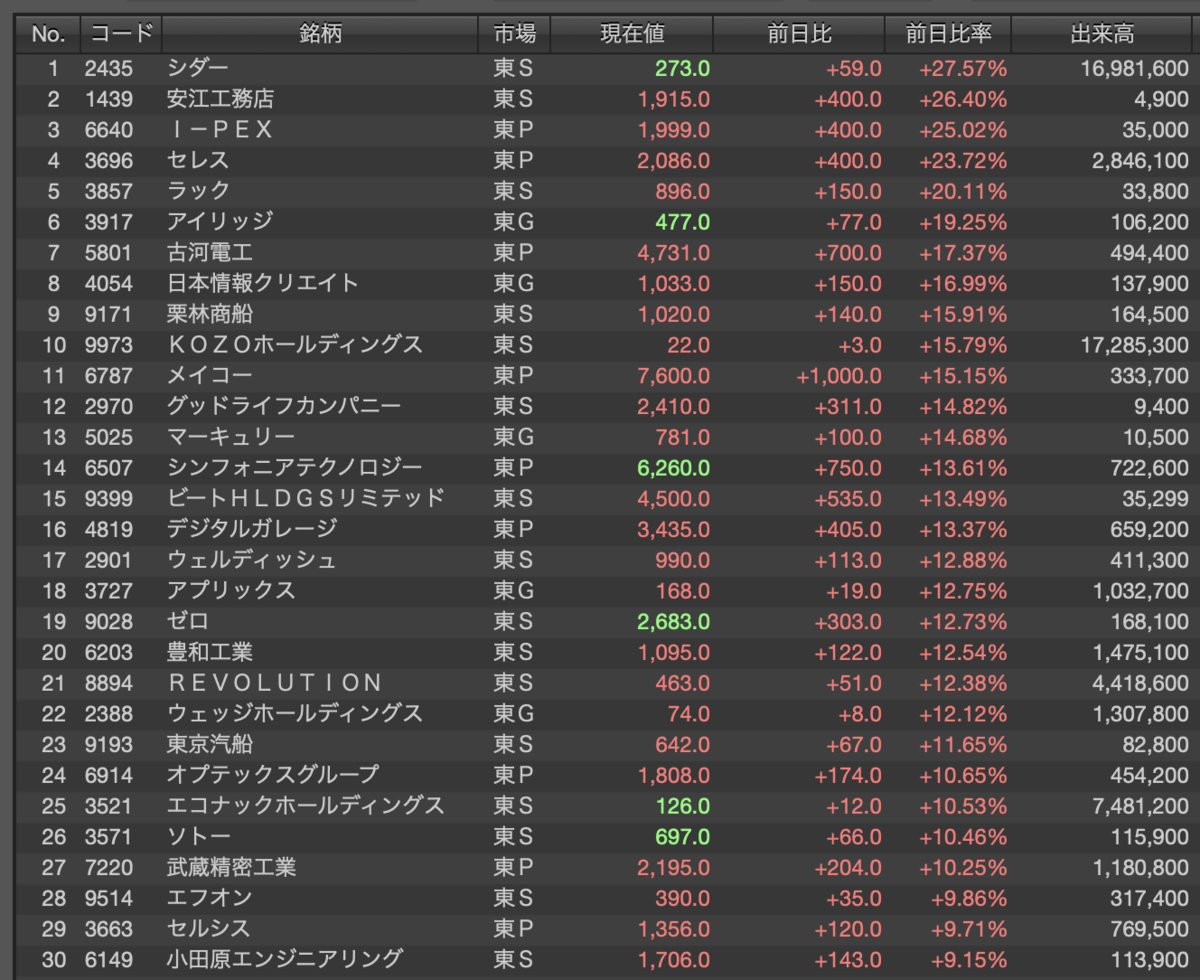
Task: Sort by the 前日比率 column header
Action: click(948, 34)
